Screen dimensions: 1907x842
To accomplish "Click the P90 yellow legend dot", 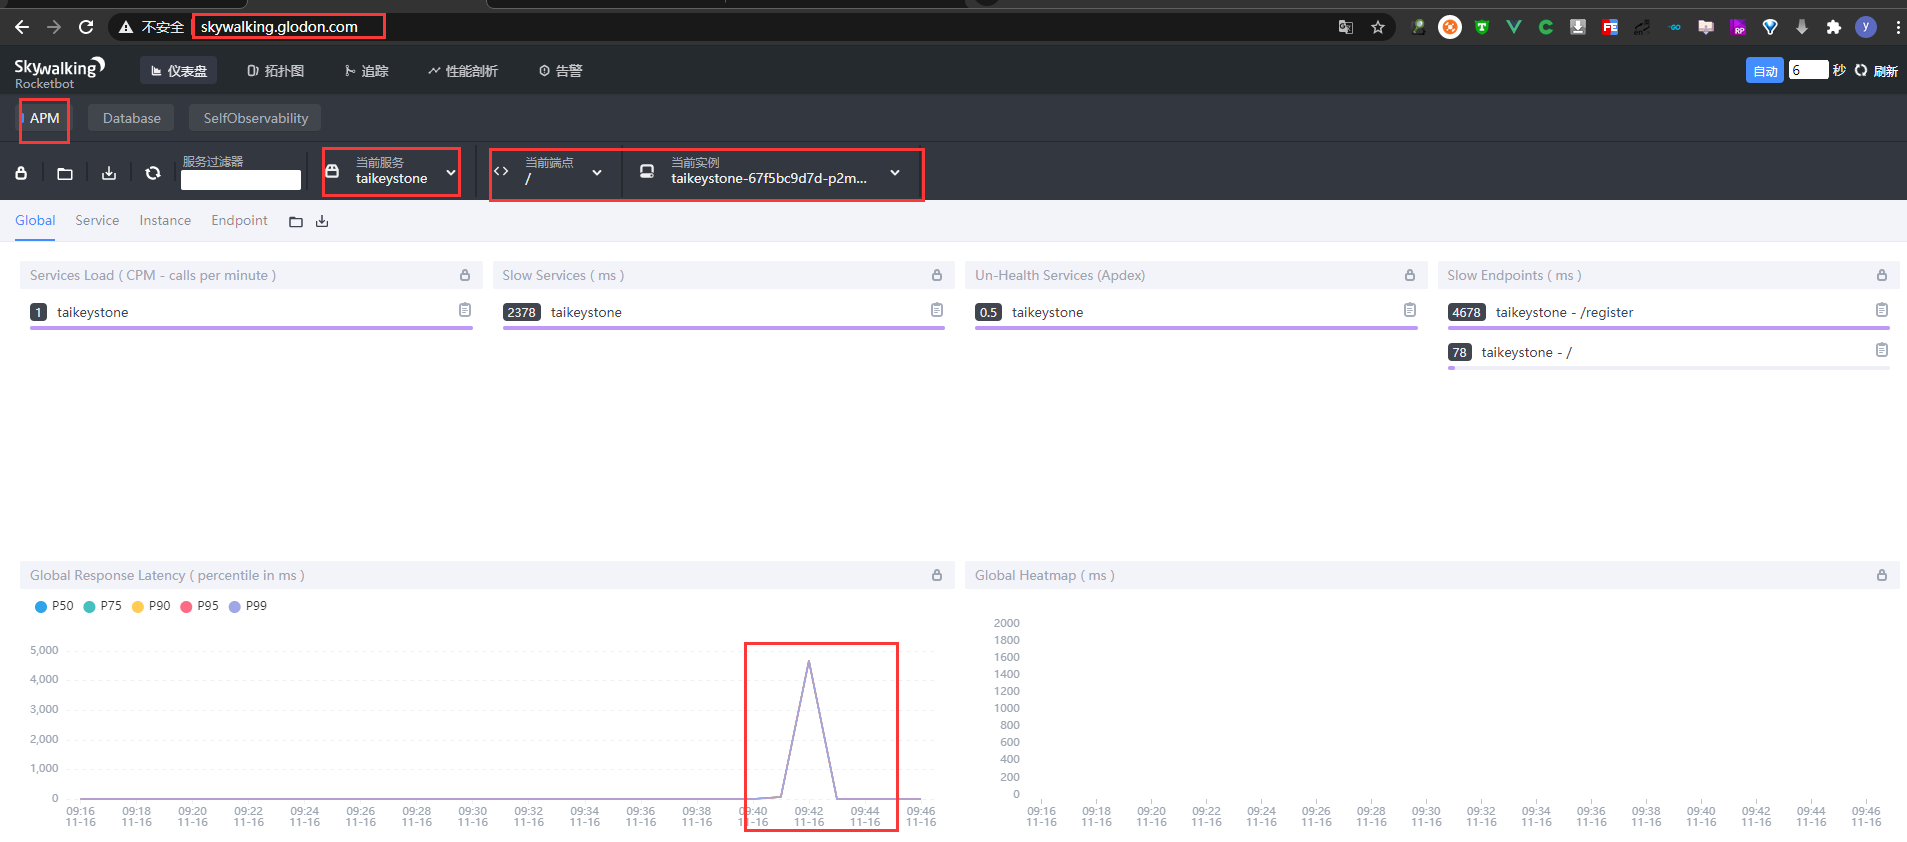I will click(x=138, y=607).
